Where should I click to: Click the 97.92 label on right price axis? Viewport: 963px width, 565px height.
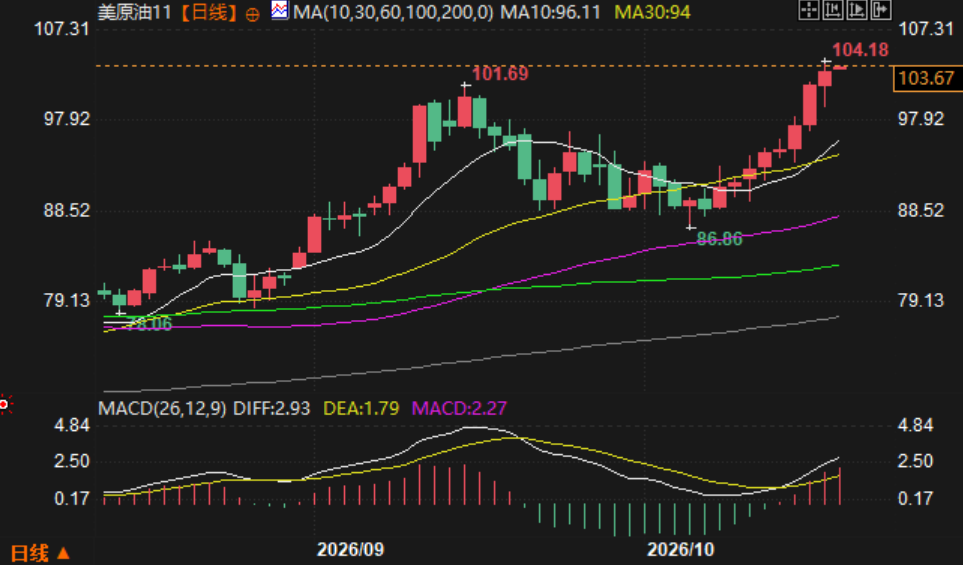click(921, 119)
